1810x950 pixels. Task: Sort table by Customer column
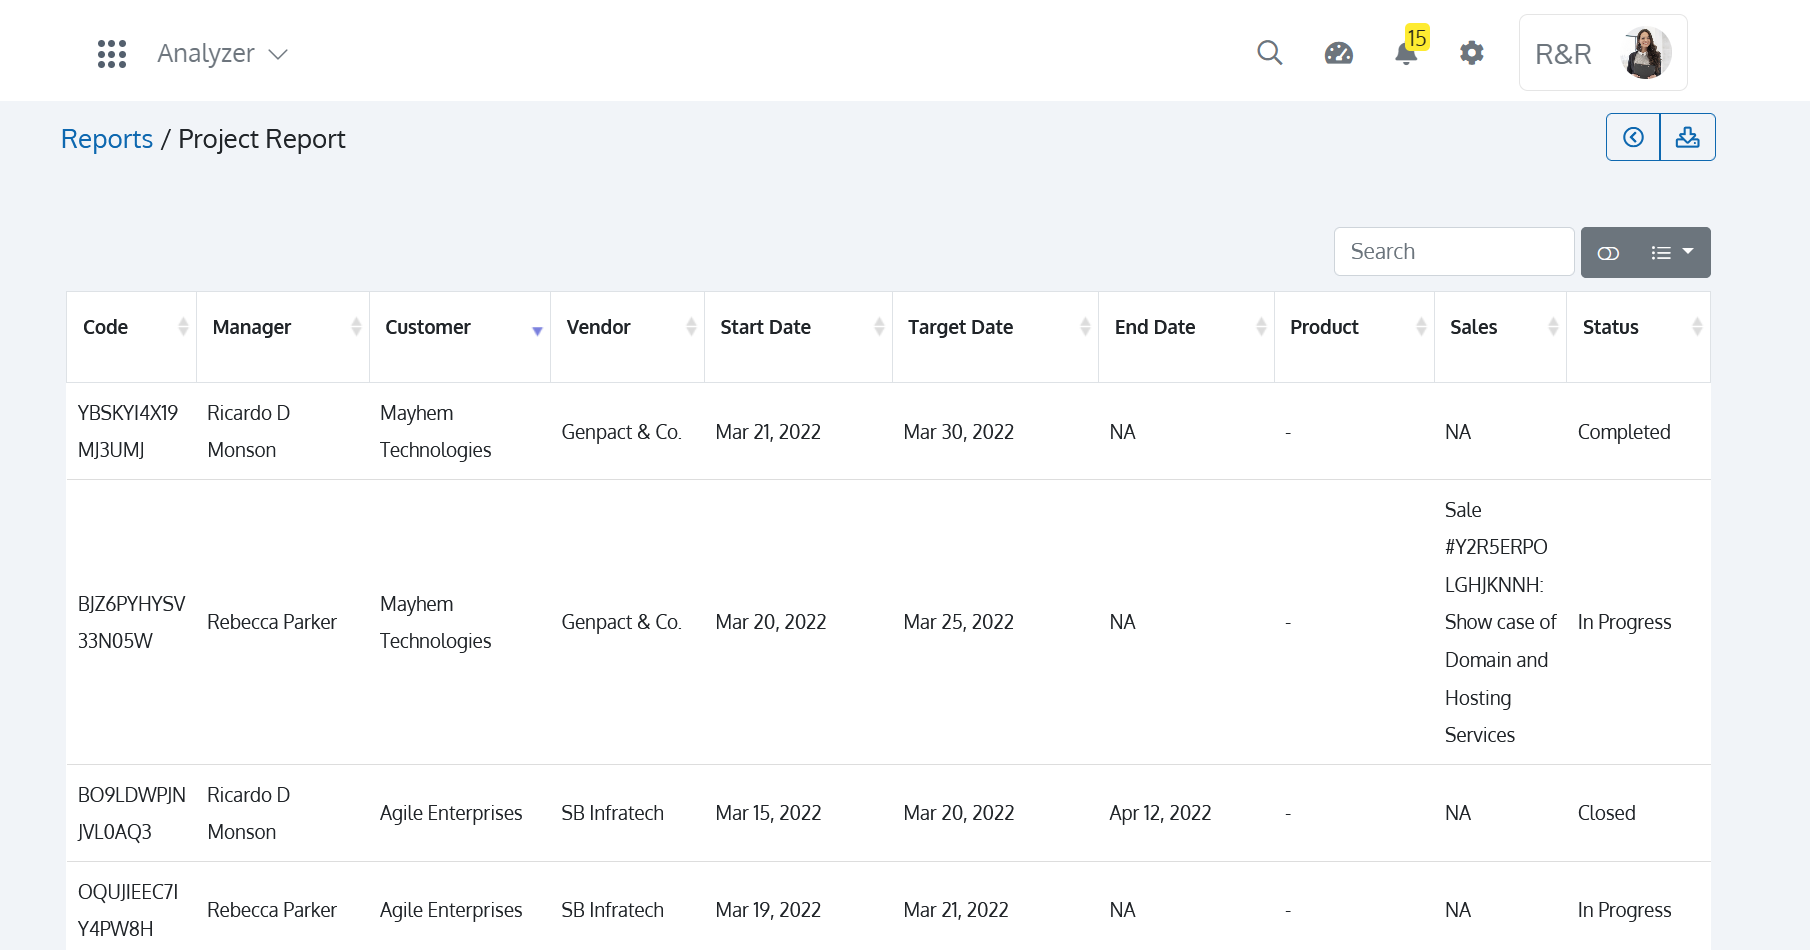point(460,337)
